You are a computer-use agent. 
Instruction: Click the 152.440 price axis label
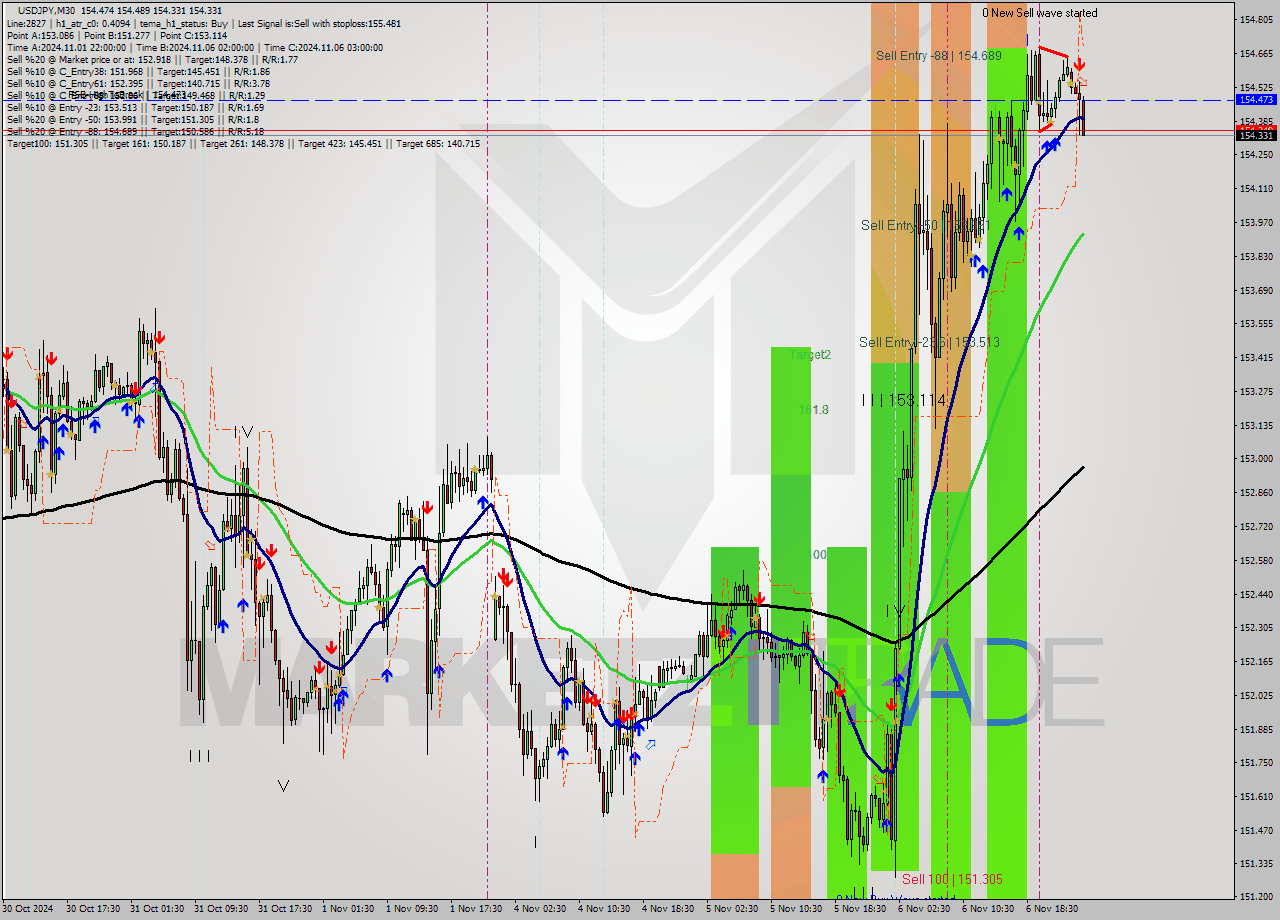(x=1256, y=594)
